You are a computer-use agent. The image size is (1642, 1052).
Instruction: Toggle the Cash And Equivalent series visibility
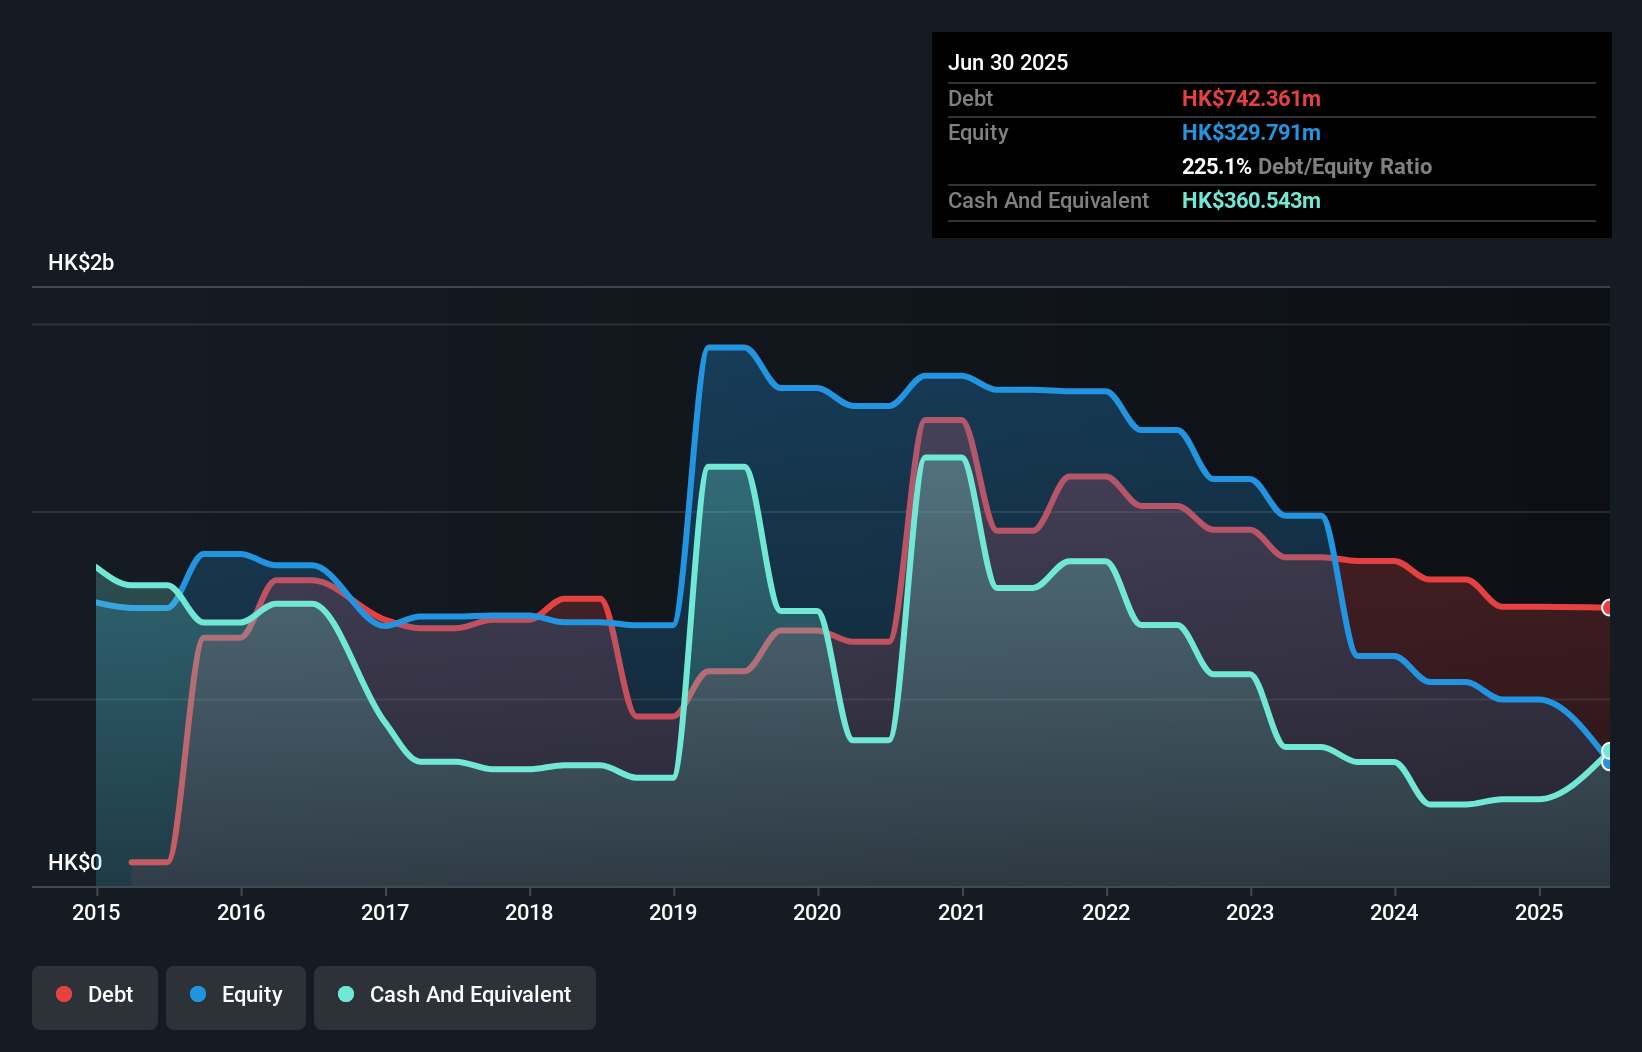click(x=455, y=994)
